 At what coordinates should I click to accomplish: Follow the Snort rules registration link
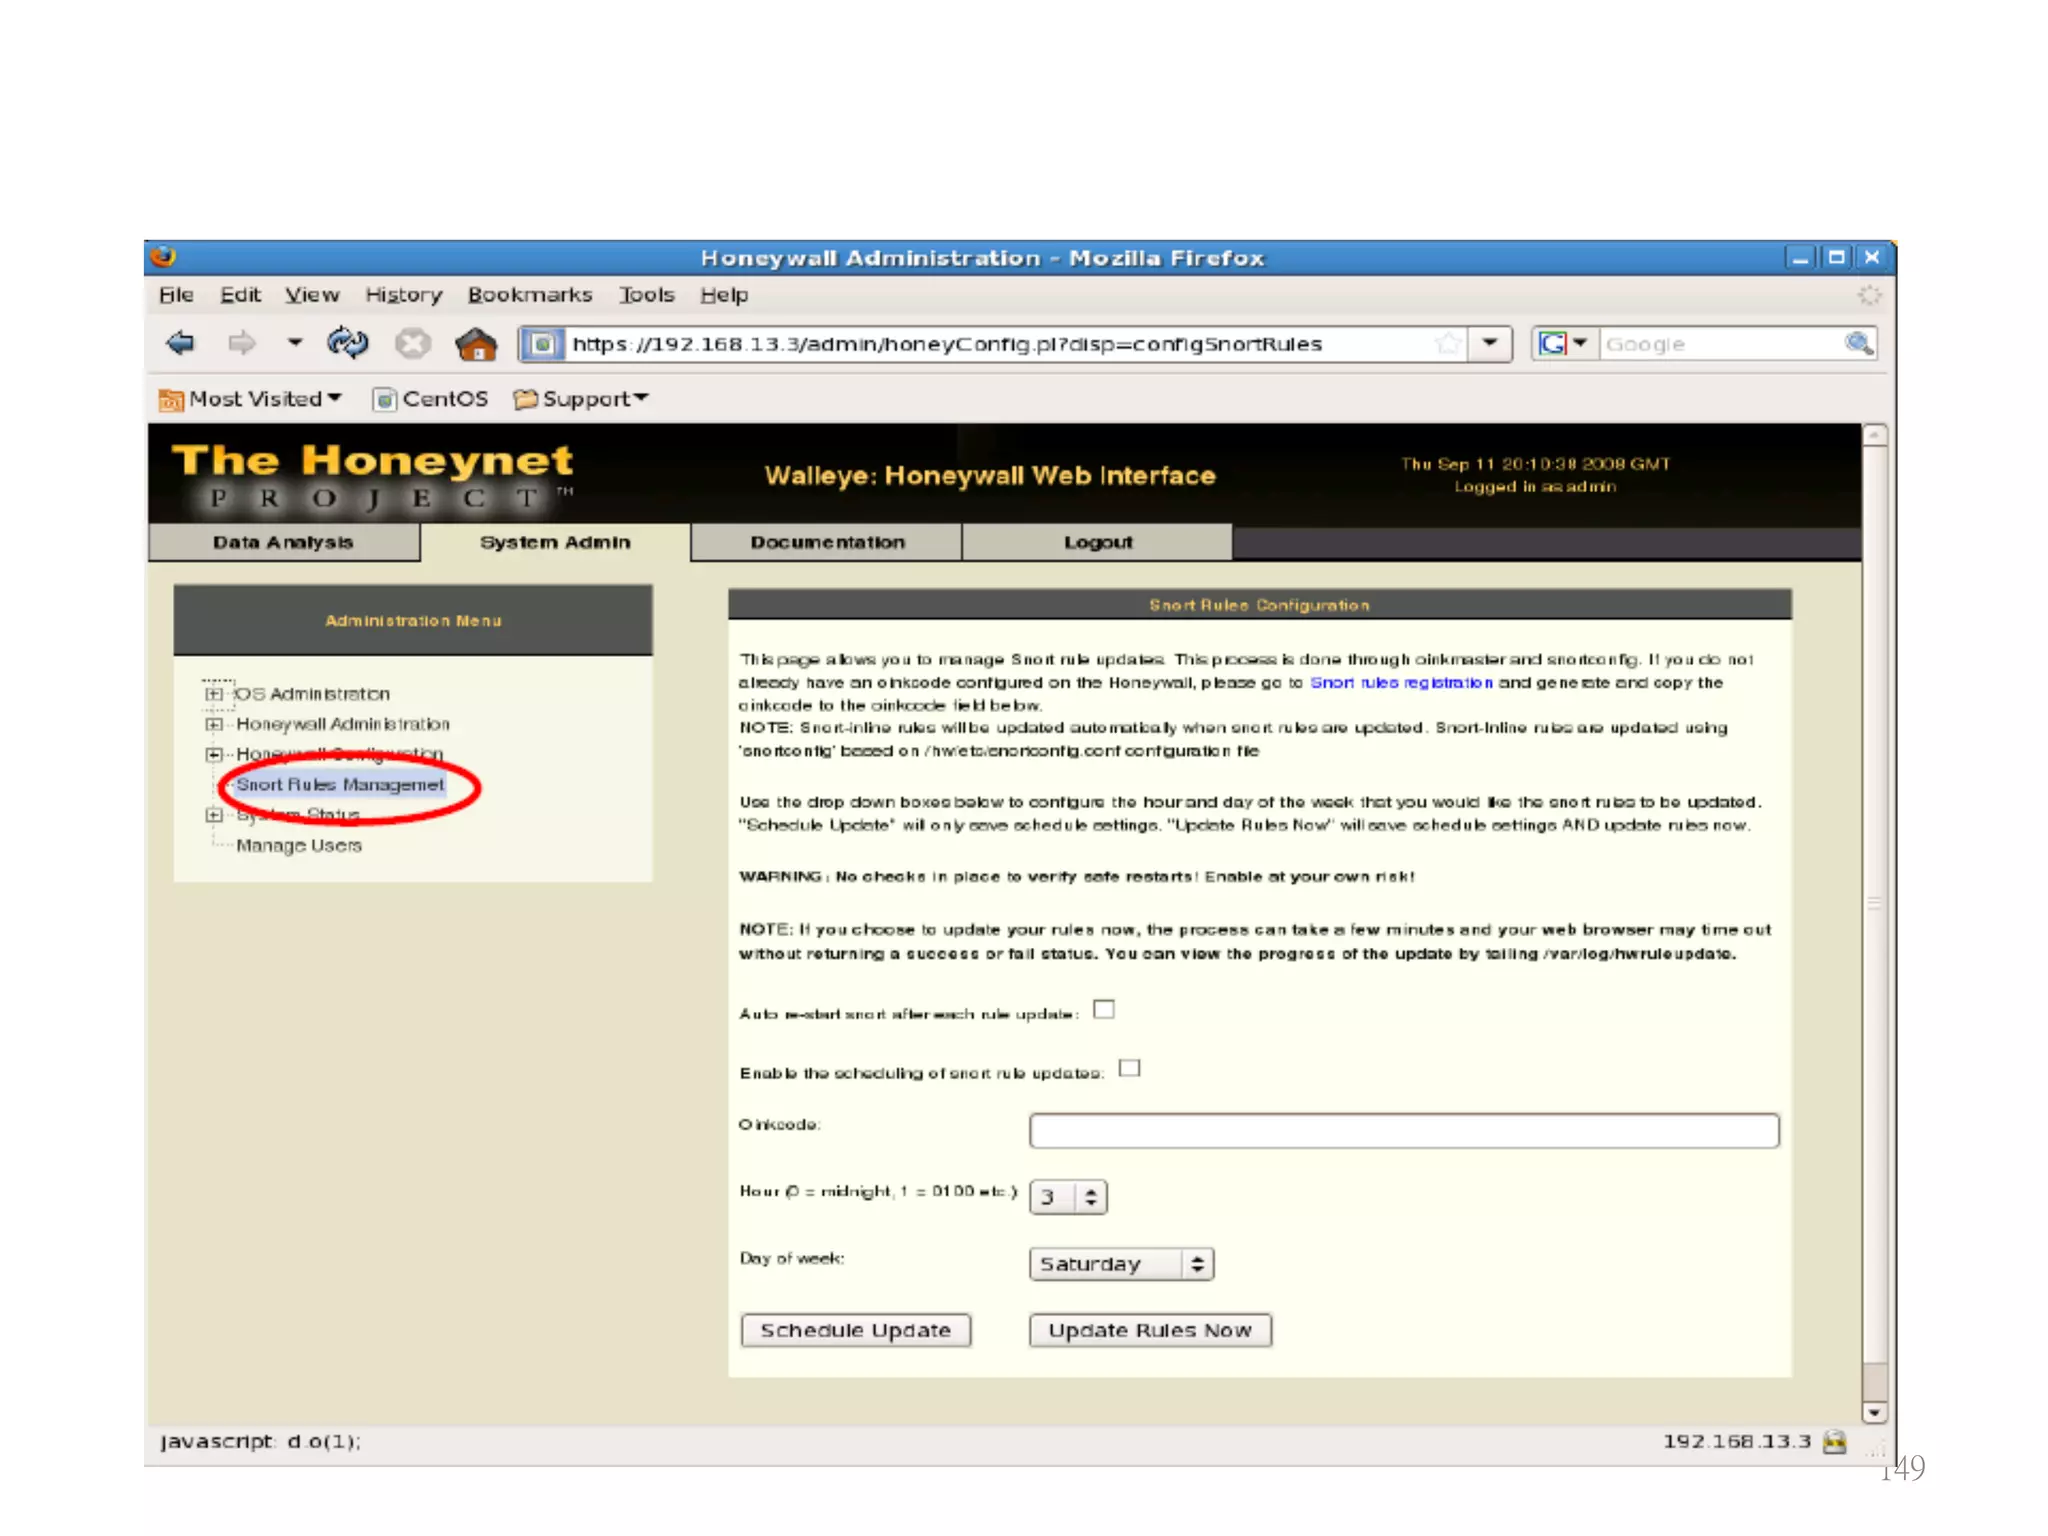click(x=1401, y=682)
